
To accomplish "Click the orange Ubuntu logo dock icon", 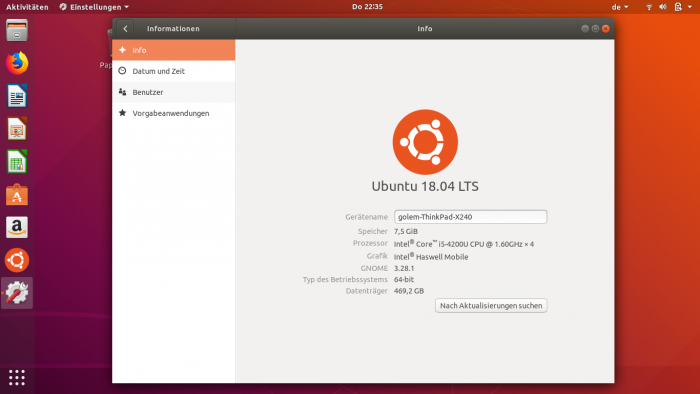I will pyautogui.click(x=17, y=260).
